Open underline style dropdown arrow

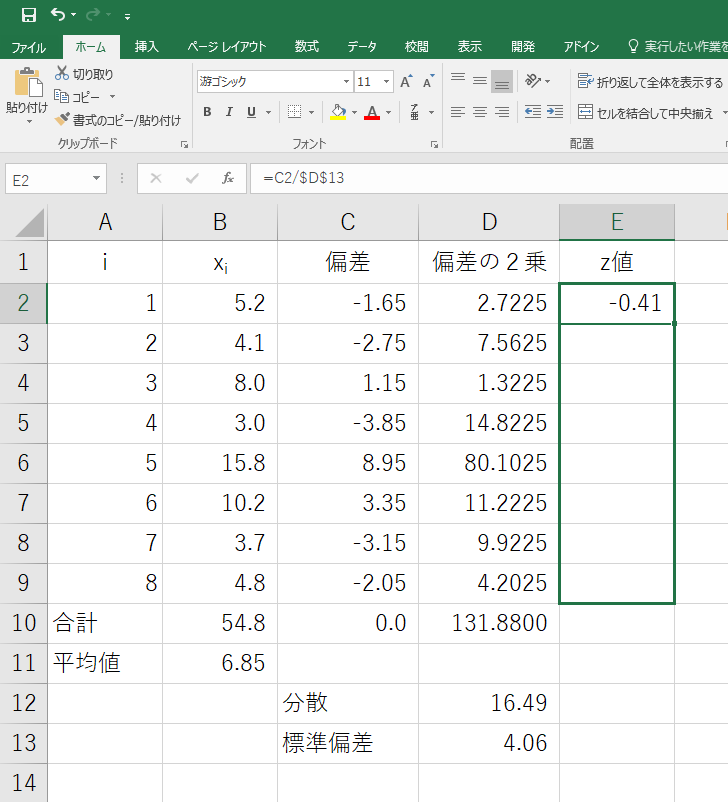tap(268, 112)
